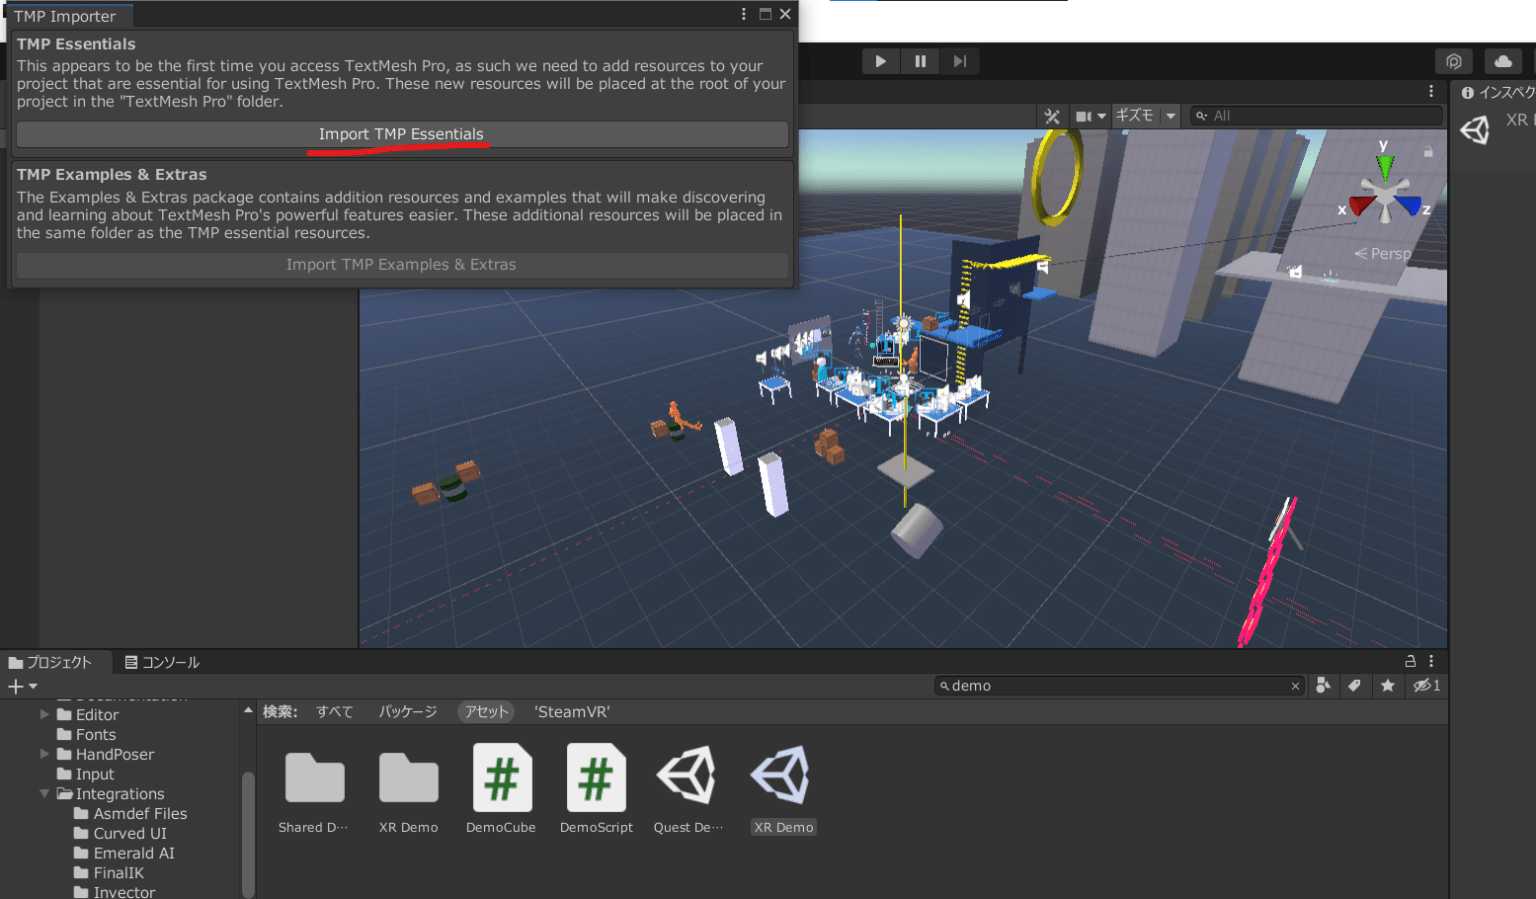Expand the Editor folder in Project tree

[43, 714]
